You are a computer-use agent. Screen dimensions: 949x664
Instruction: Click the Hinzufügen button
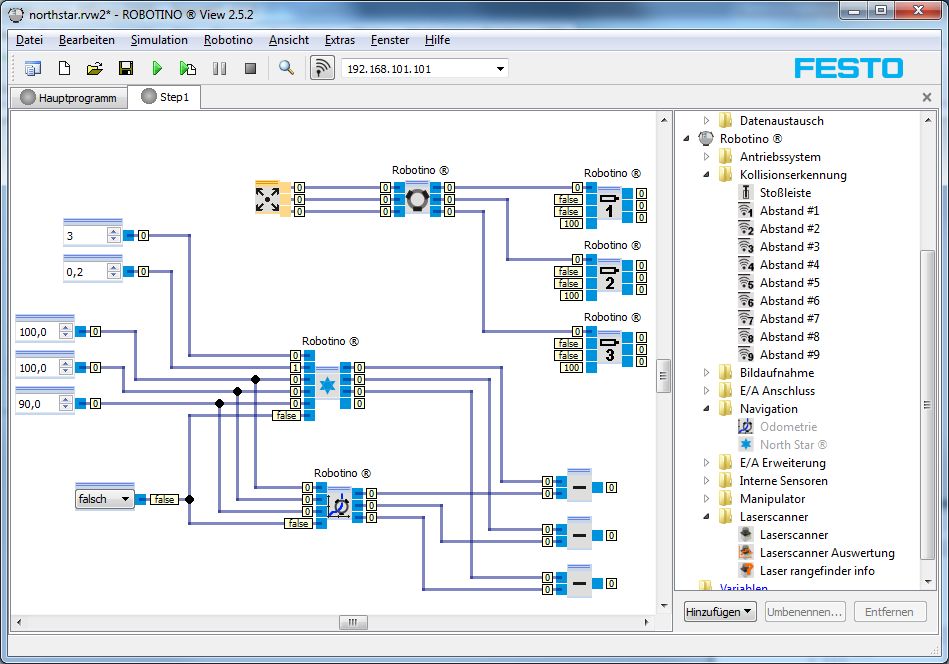pos(719,612)
